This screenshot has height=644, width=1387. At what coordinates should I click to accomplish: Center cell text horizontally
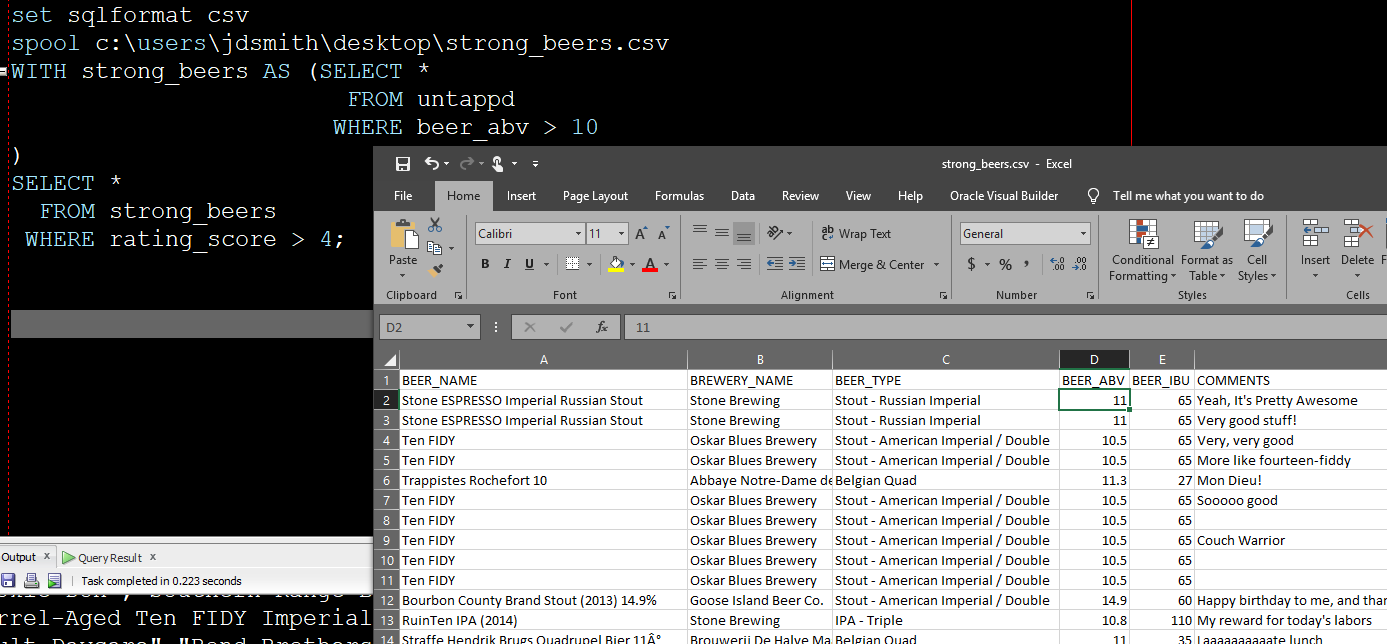coord(721,264)
